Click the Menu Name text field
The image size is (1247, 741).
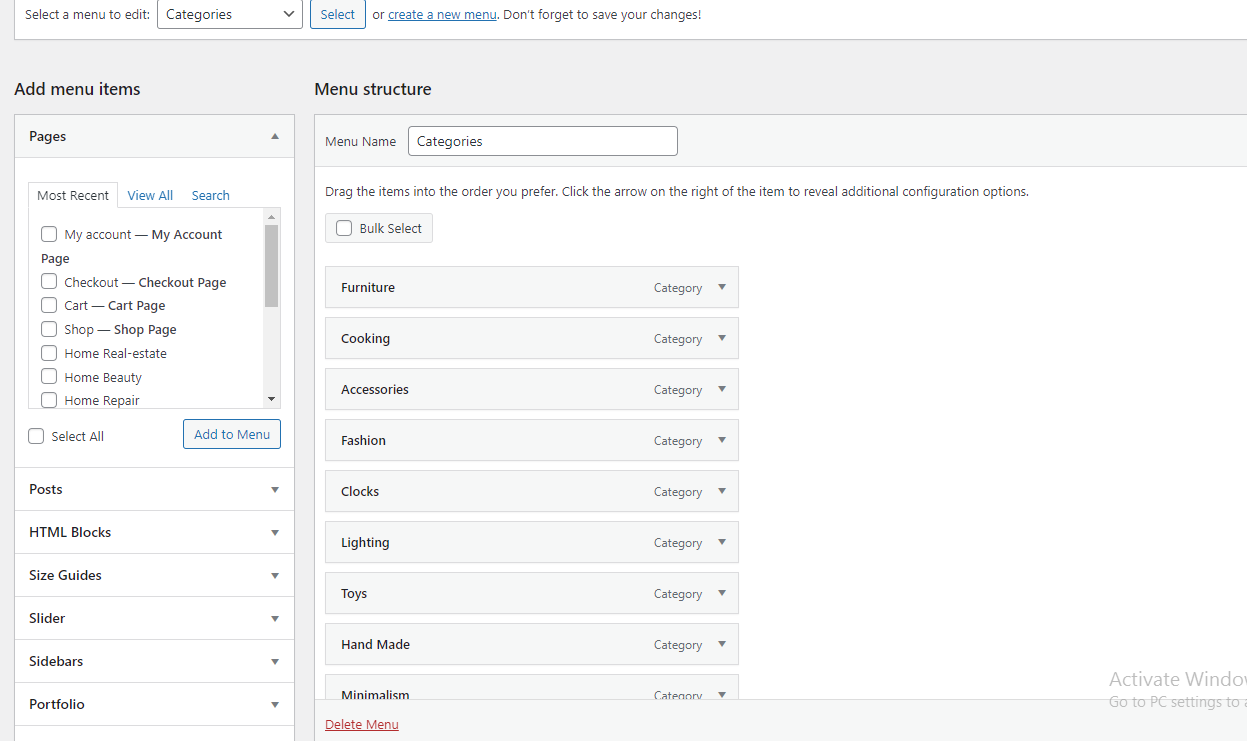point(542,141)
